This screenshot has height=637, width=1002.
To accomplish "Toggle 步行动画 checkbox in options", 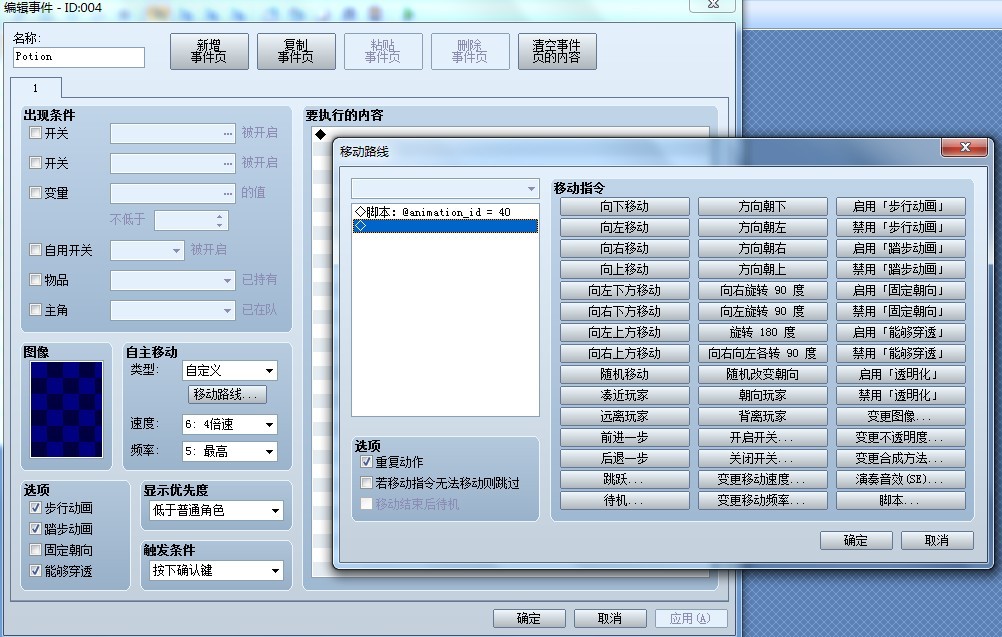I will click(36, 508).
